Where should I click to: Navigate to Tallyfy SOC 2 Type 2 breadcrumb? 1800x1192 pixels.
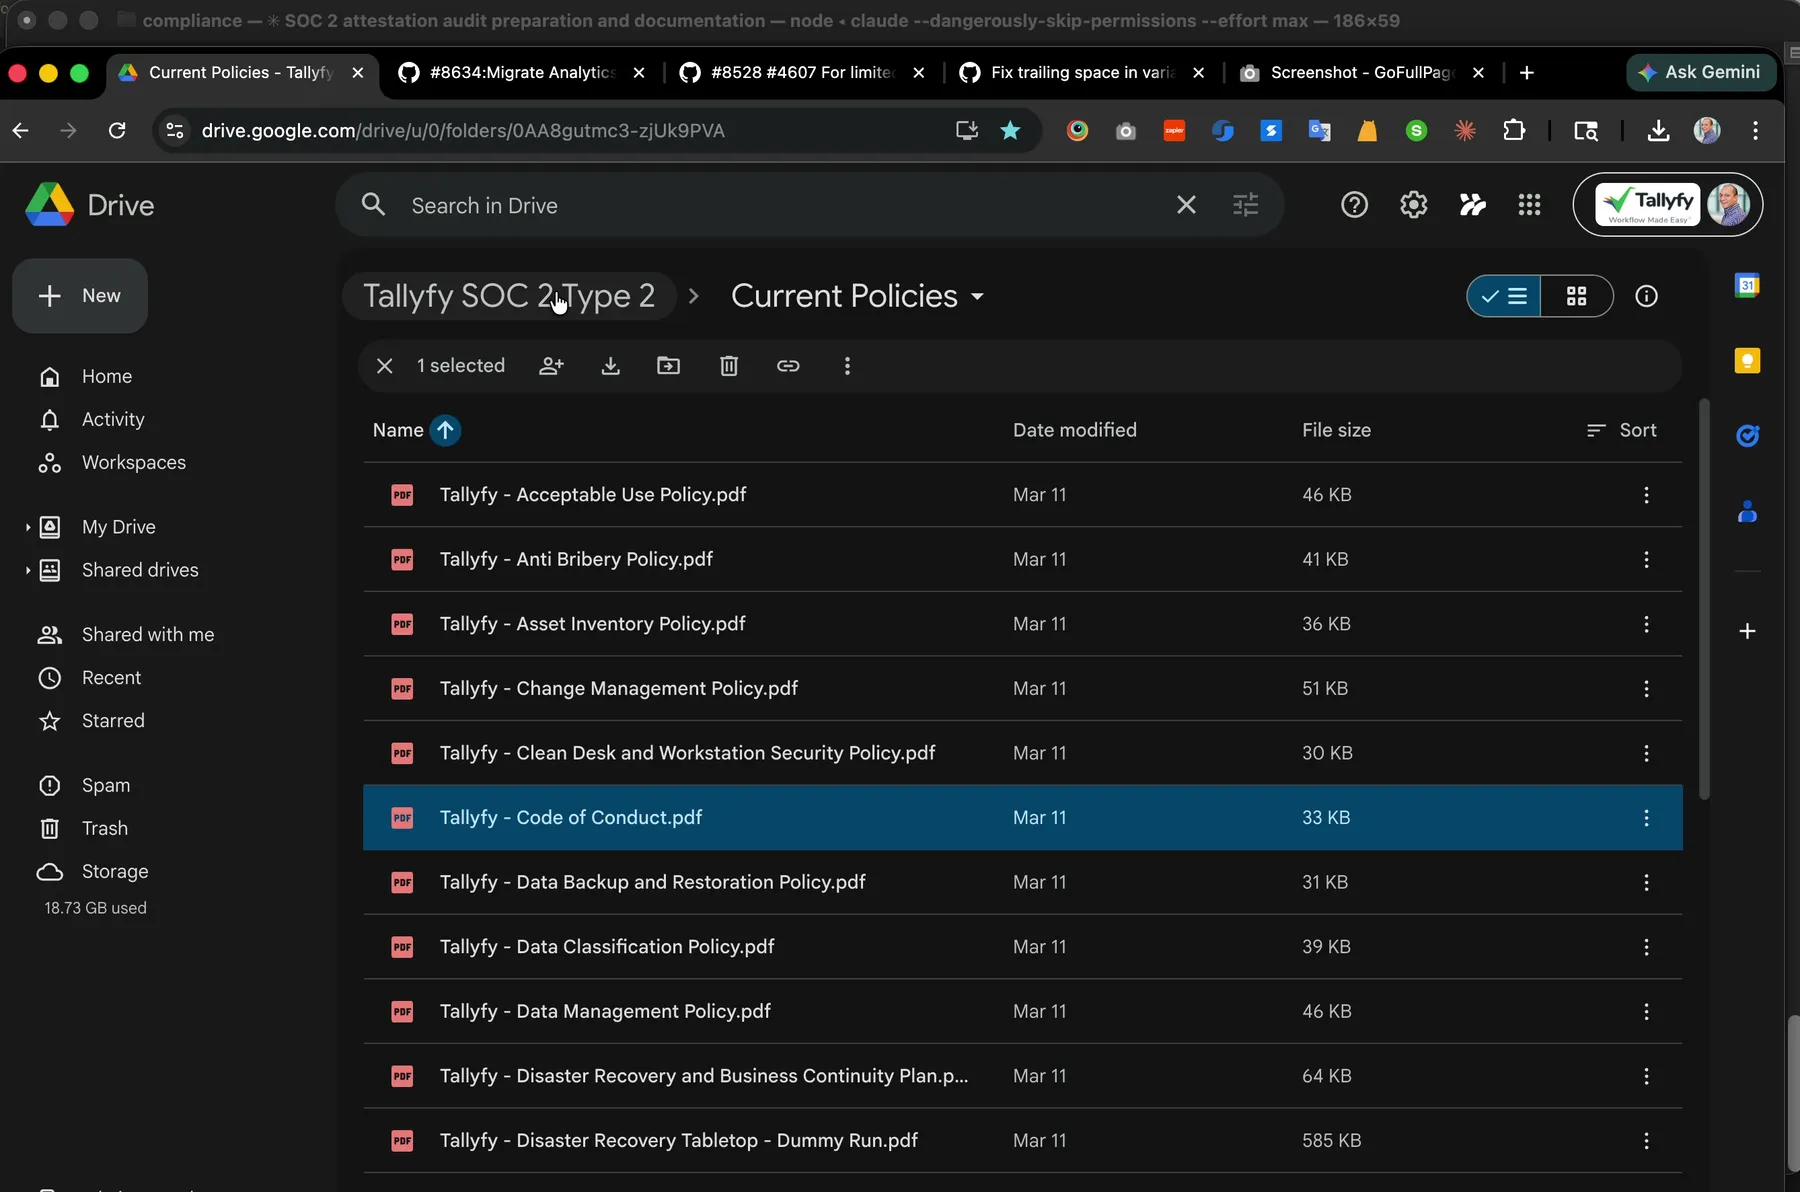tap(509, 296)
